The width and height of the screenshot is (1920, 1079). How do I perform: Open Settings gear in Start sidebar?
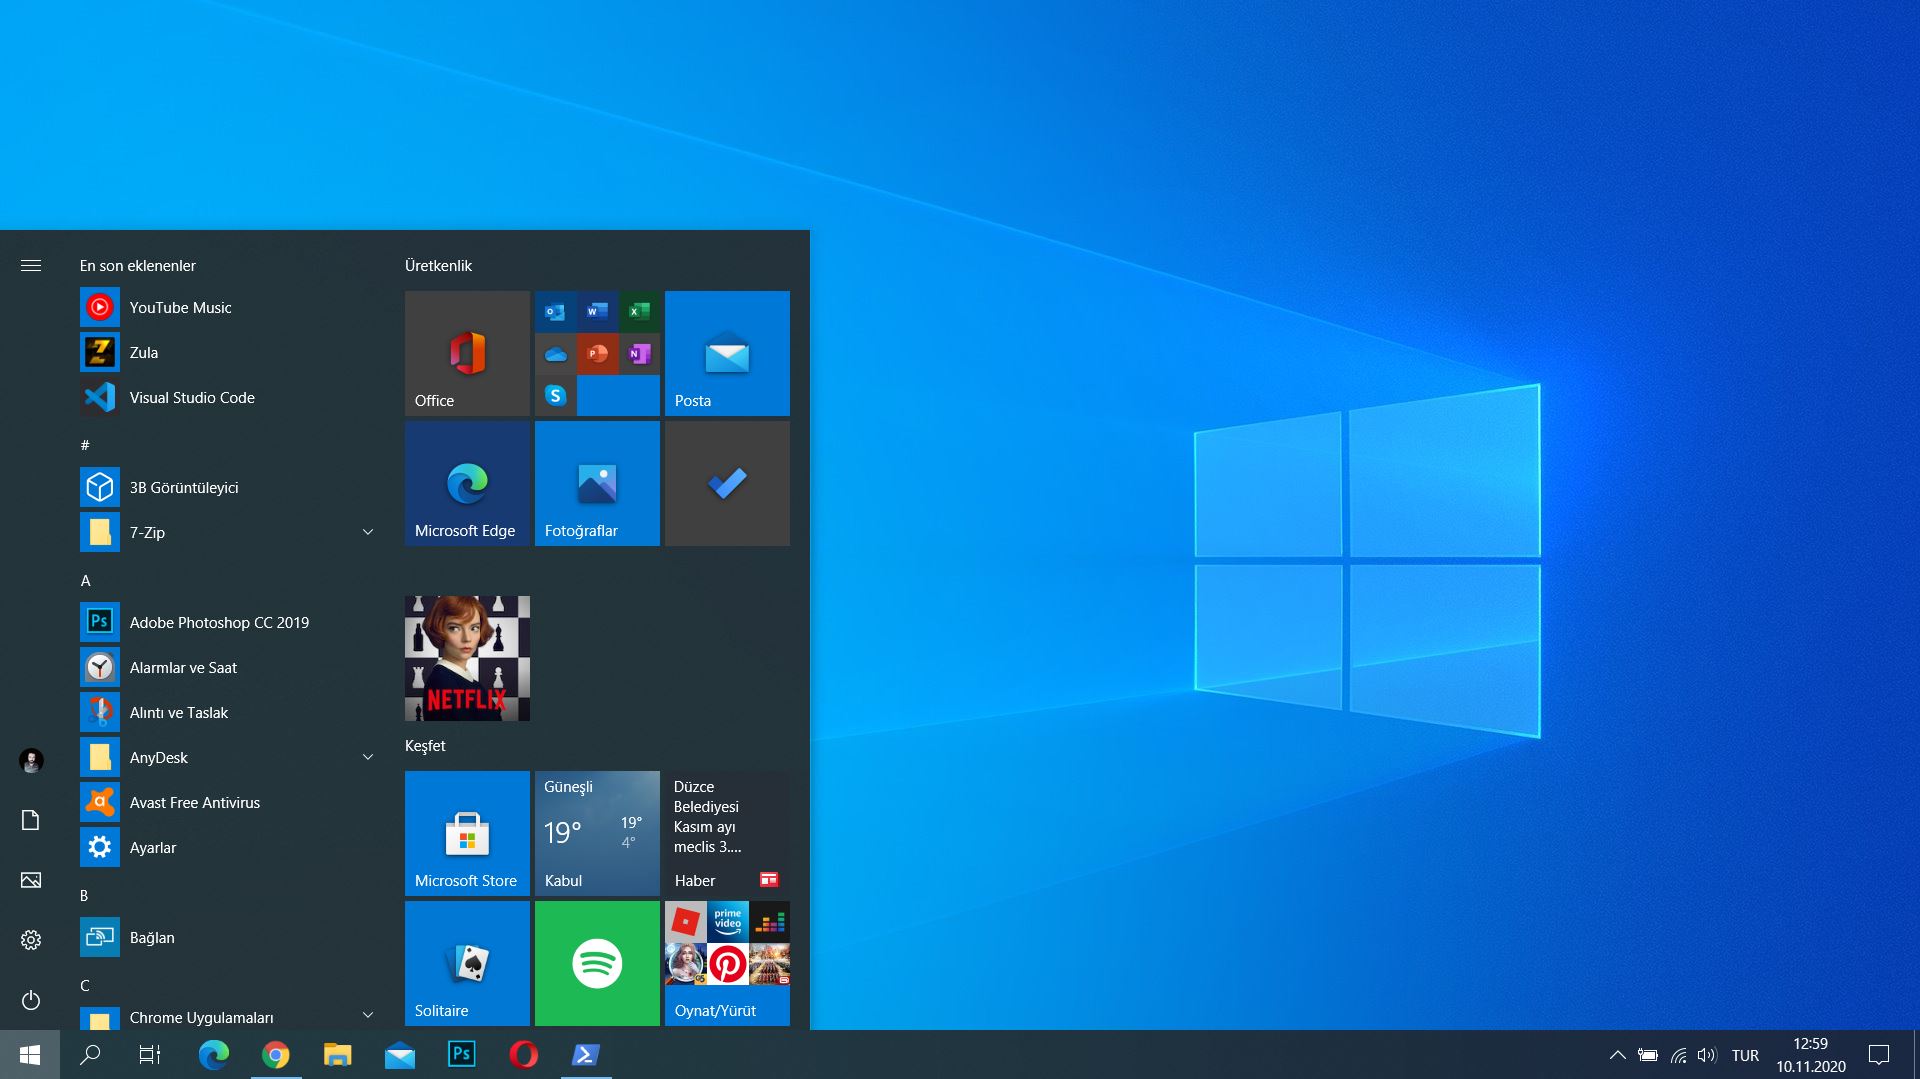click(x=31, y=940)
